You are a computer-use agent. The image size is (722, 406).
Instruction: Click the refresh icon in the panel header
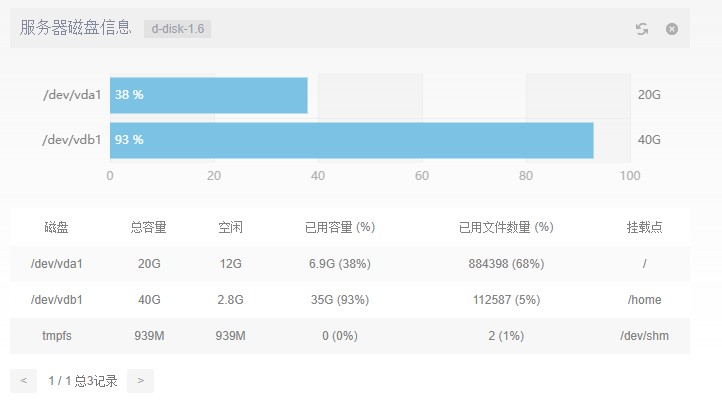(x=642, y=29)
